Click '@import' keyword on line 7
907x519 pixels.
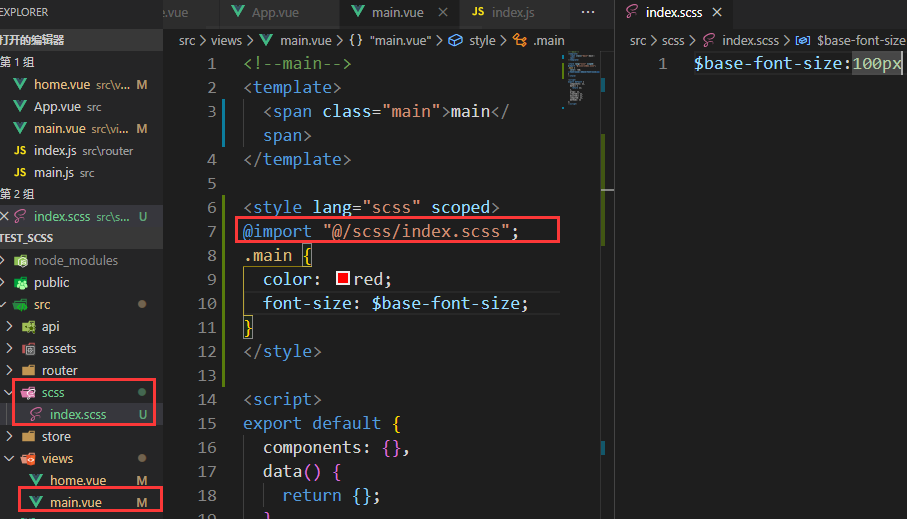pos(277,231)
